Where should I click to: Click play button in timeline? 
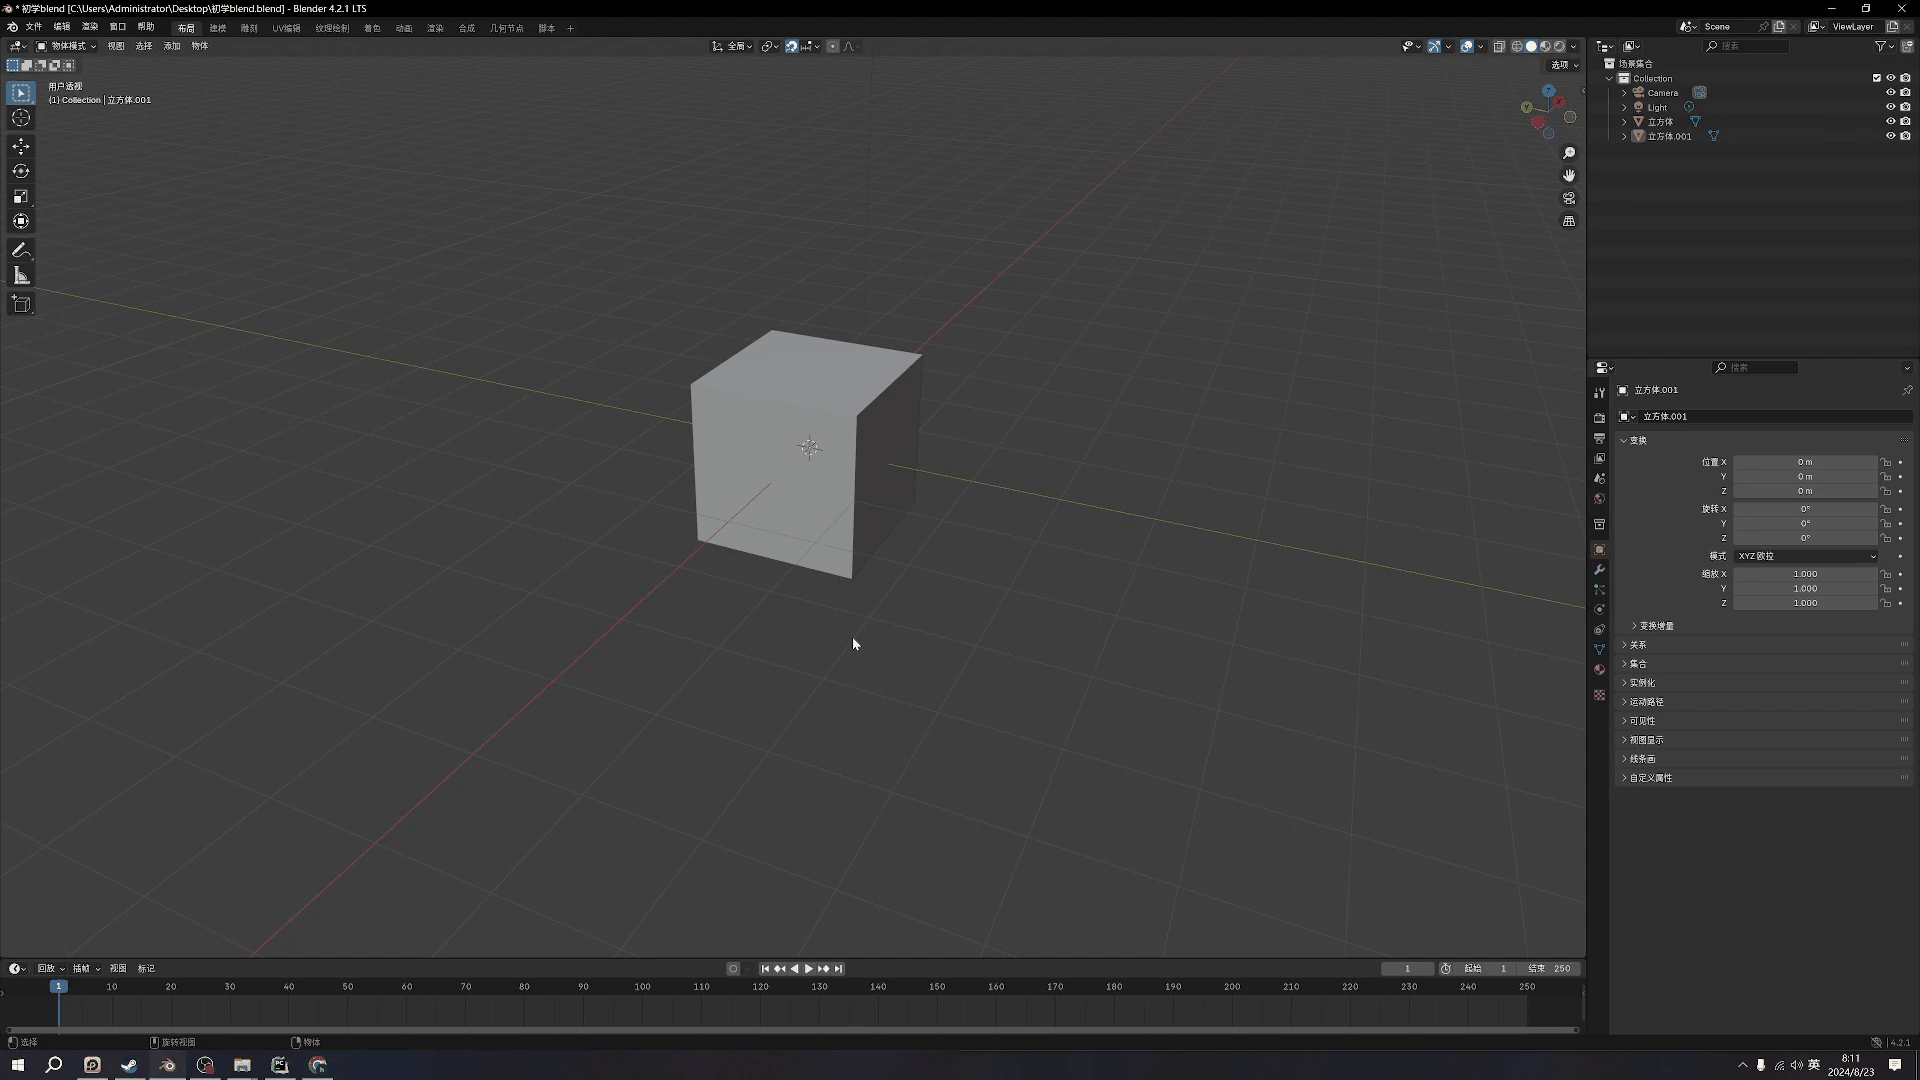[x=808, y=968]
